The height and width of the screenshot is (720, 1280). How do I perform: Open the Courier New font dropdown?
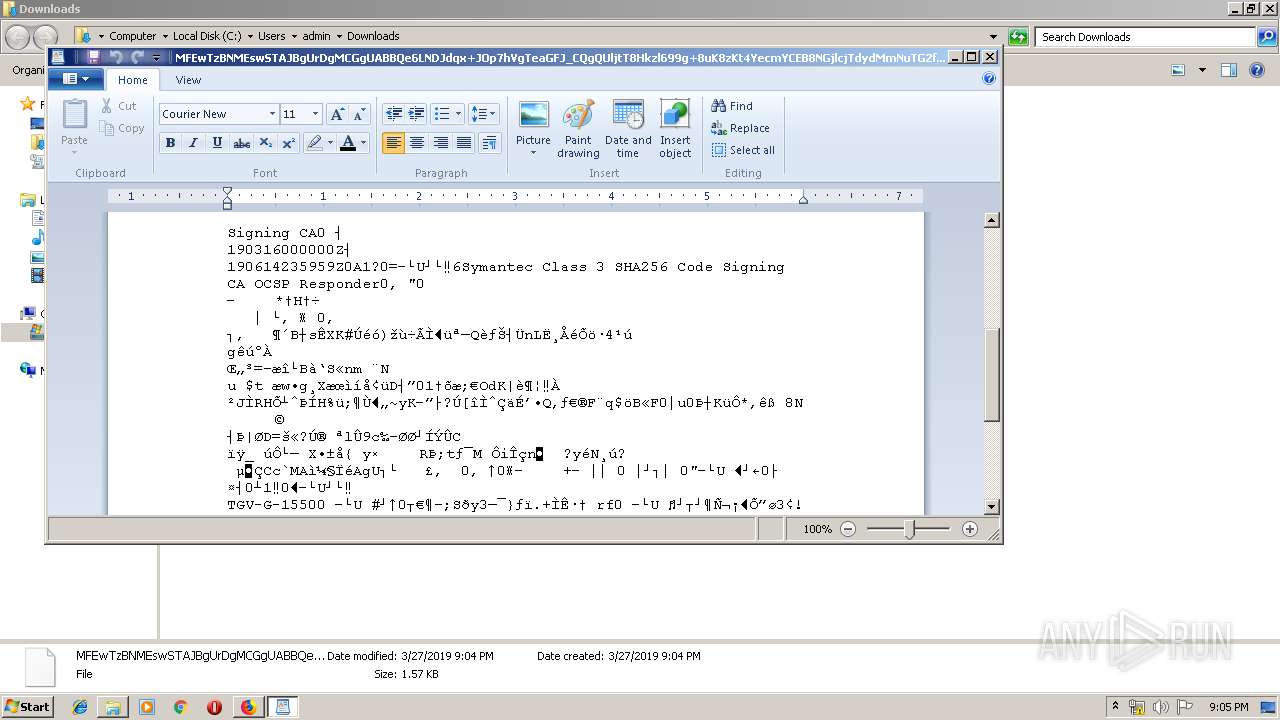[271, 114]
